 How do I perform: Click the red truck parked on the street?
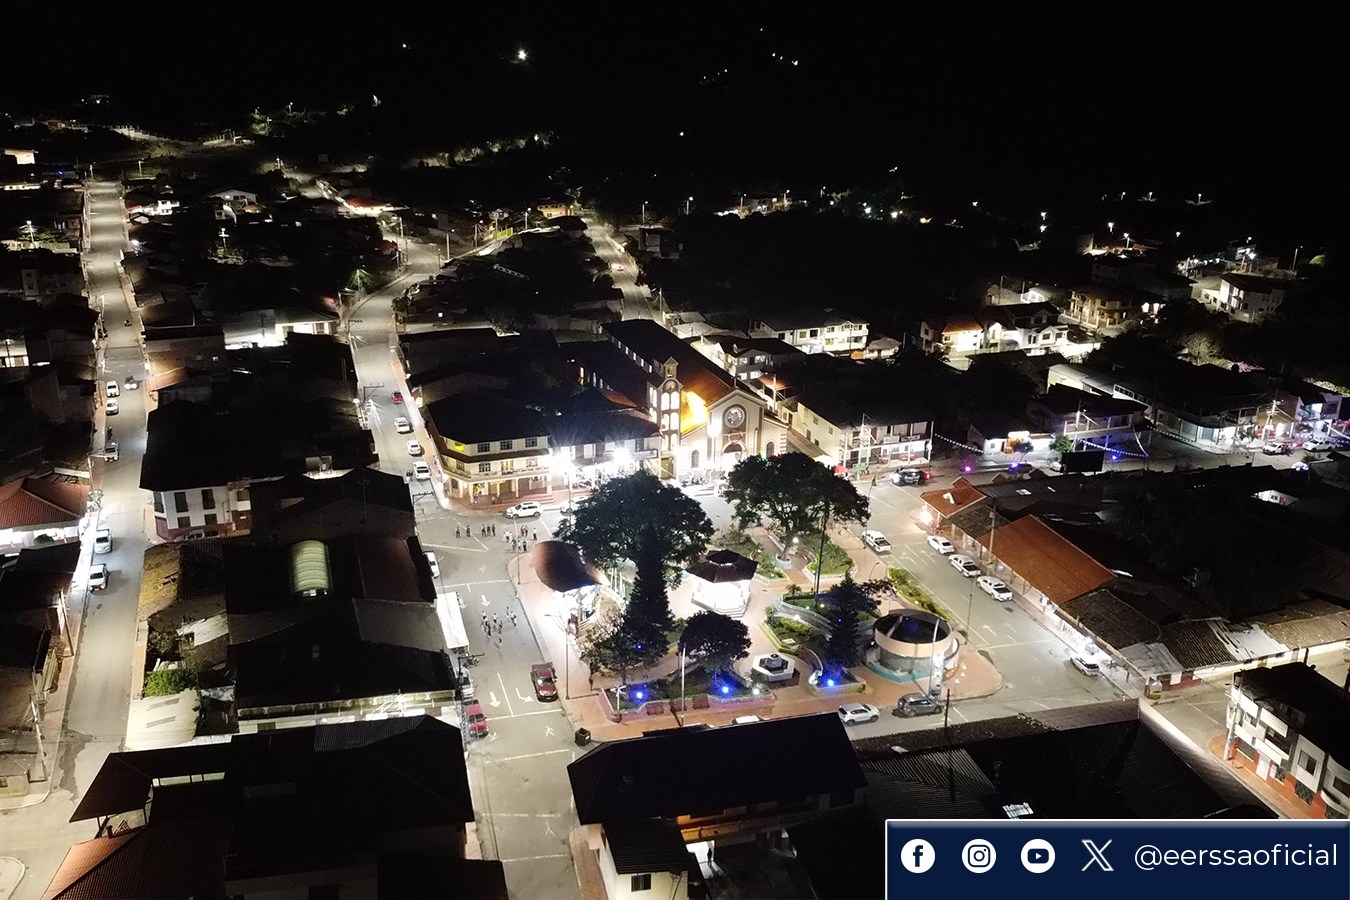[x=542, y=683]
